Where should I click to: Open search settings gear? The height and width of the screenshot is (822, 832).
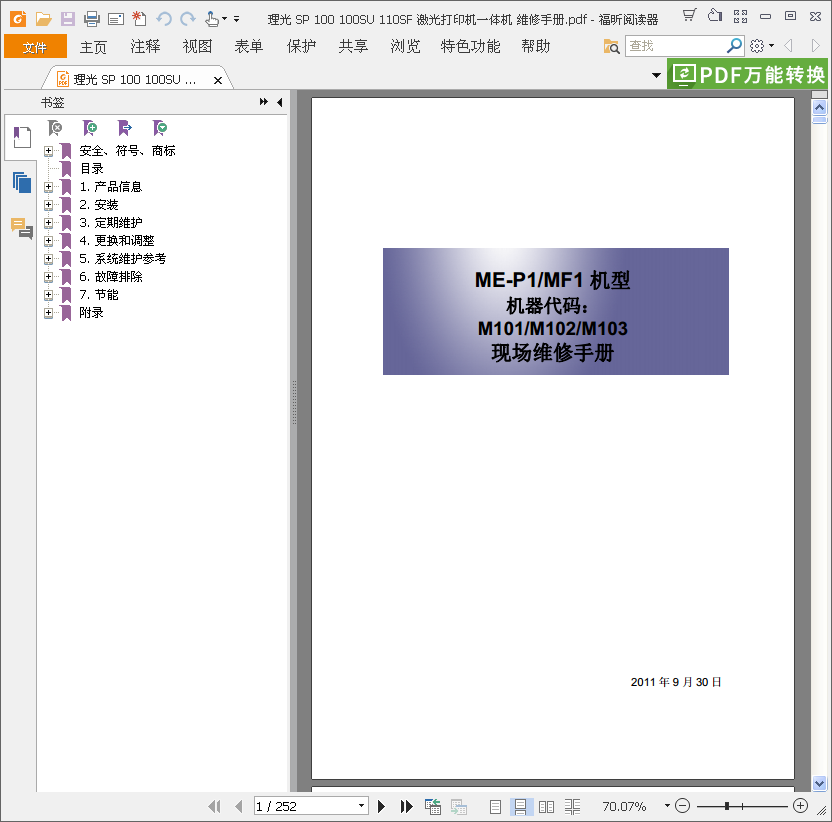(x=757, y=46)
